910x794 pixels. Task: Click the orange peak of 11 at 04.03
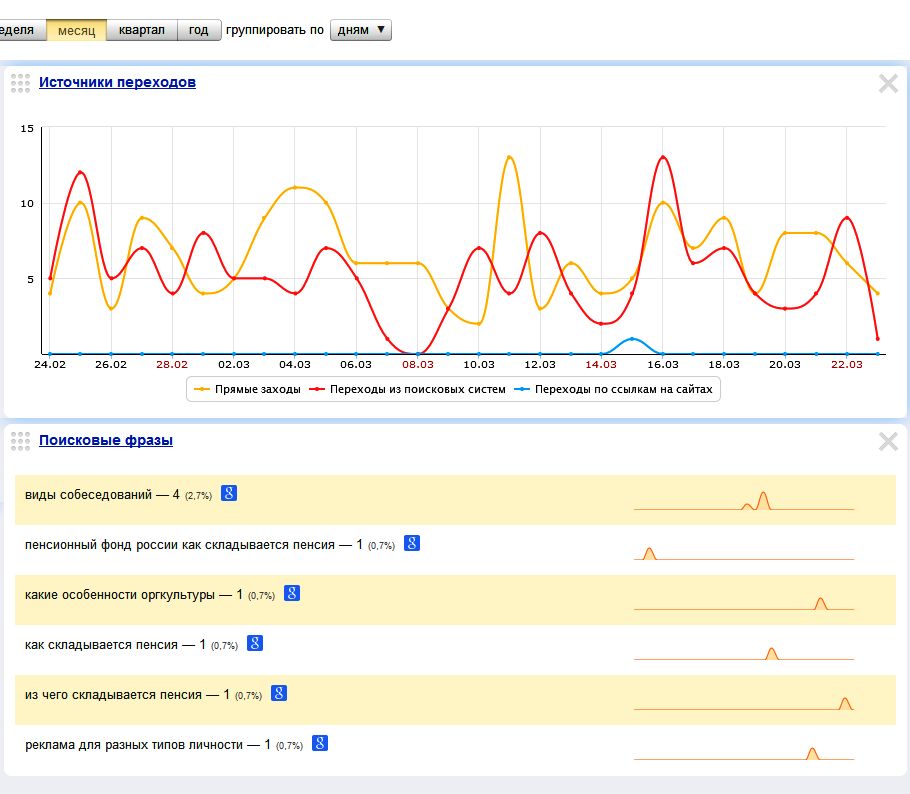click(x=295, y=187)
